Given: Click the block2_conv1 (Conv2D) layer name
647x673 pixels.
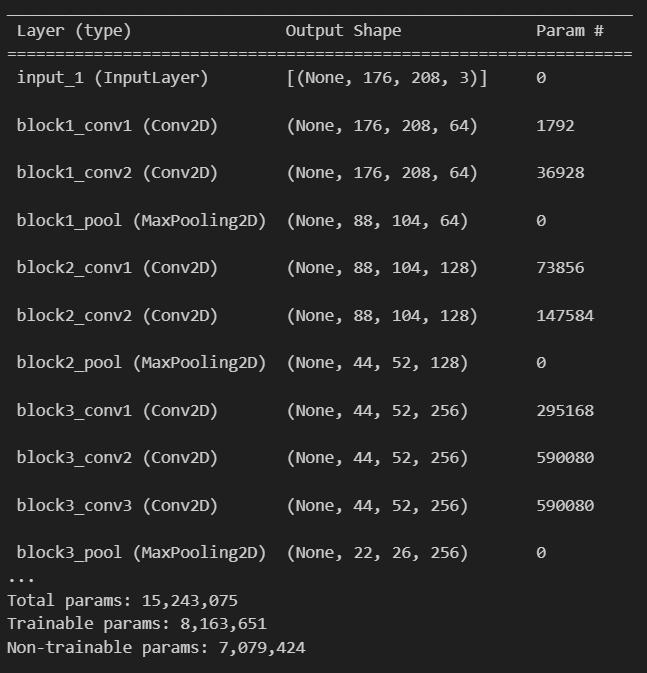Looking at the screenshot, I should click(x=117, y=268).
